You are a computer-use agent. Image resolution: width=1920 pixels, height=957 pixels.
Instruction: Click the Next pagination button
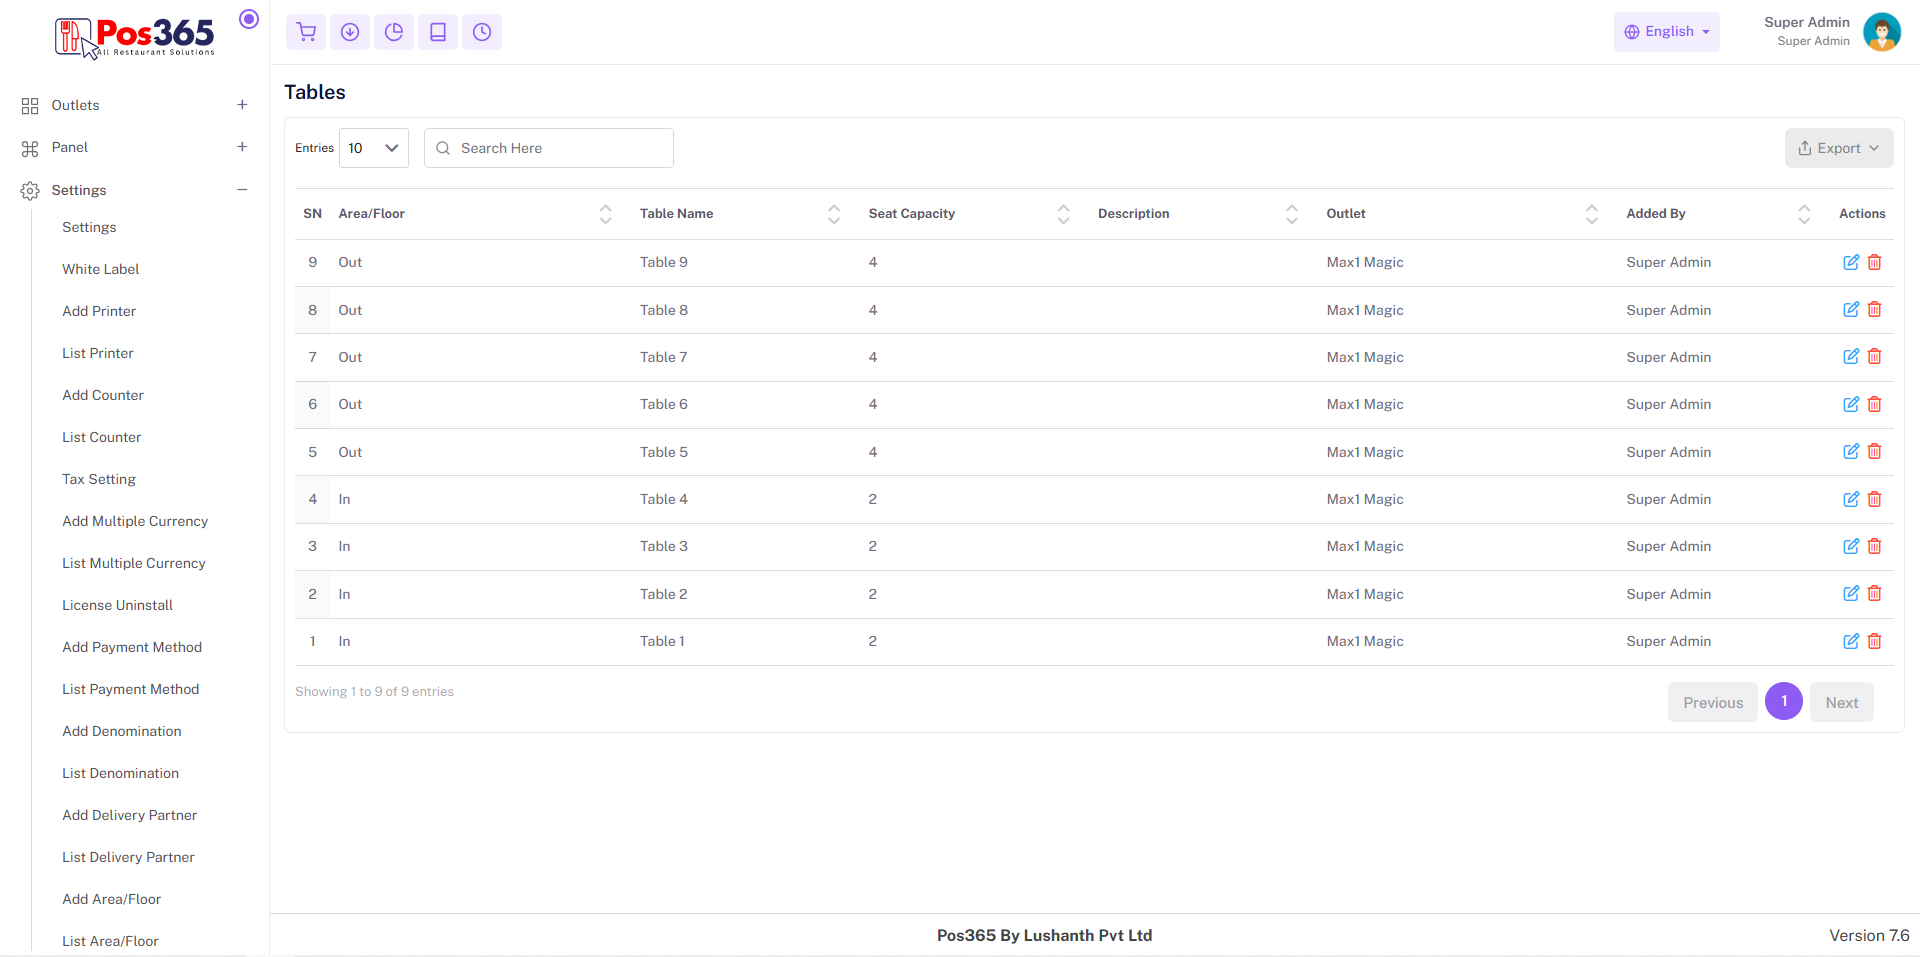click(1841, 702)
